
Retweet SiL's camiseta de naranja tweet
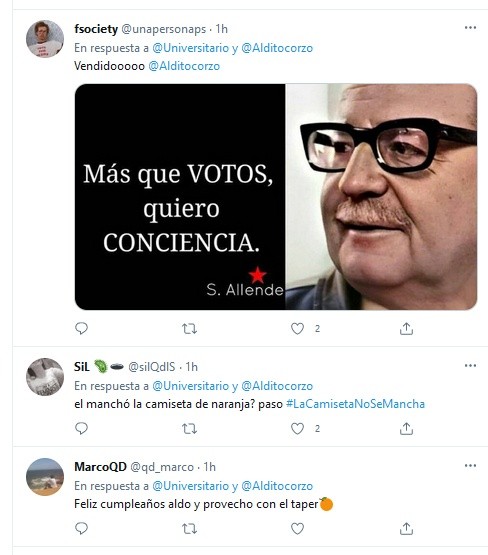(189, 429)
